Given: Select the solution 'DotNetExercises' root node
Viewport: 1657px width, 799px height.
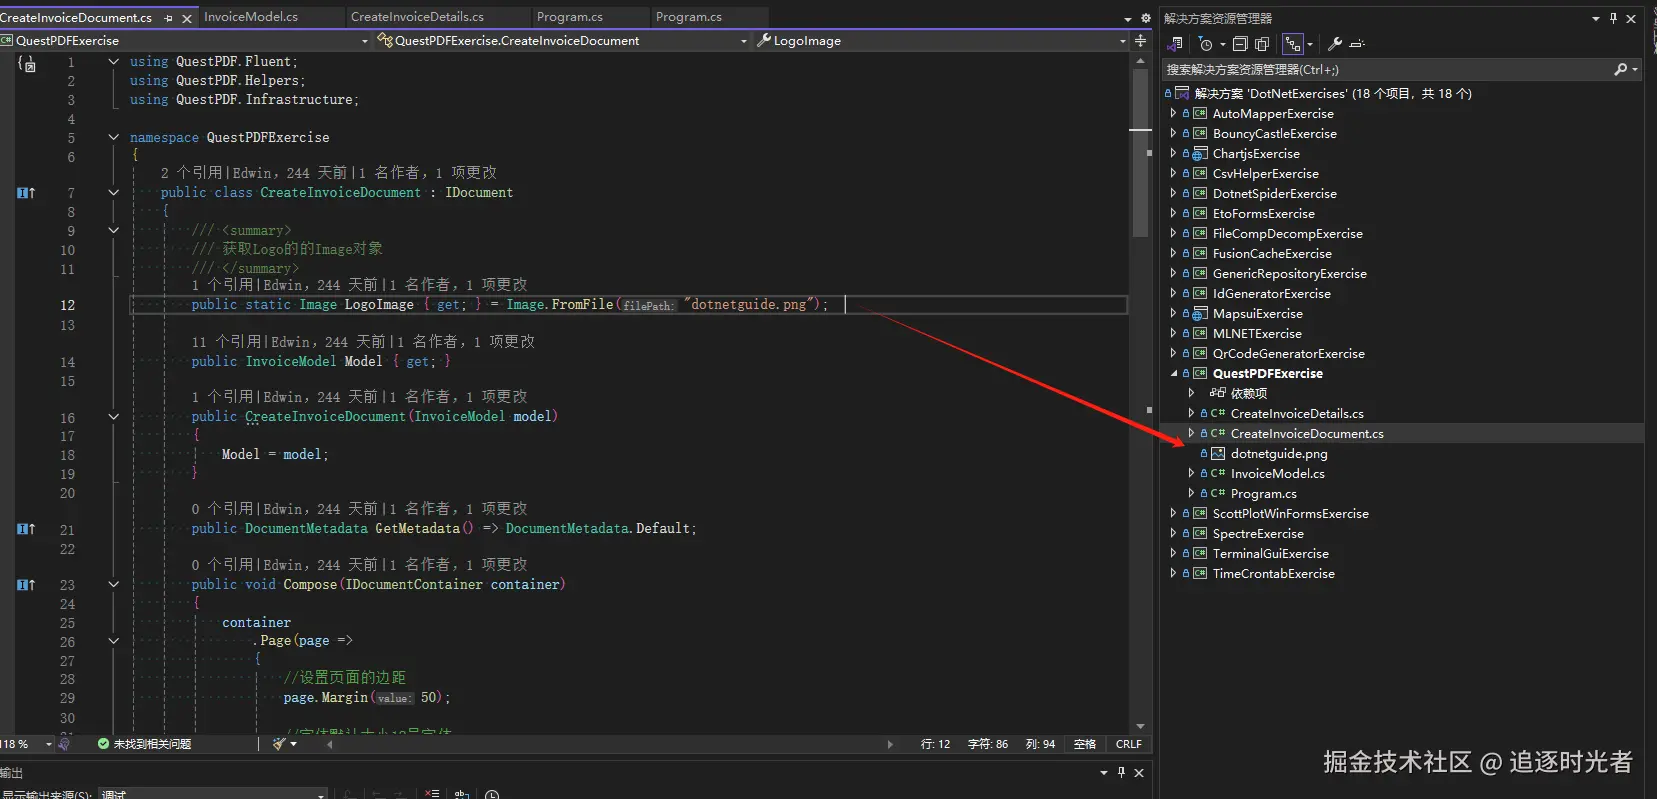Looking at the screenshot, I should click(x=1333, y=93).
